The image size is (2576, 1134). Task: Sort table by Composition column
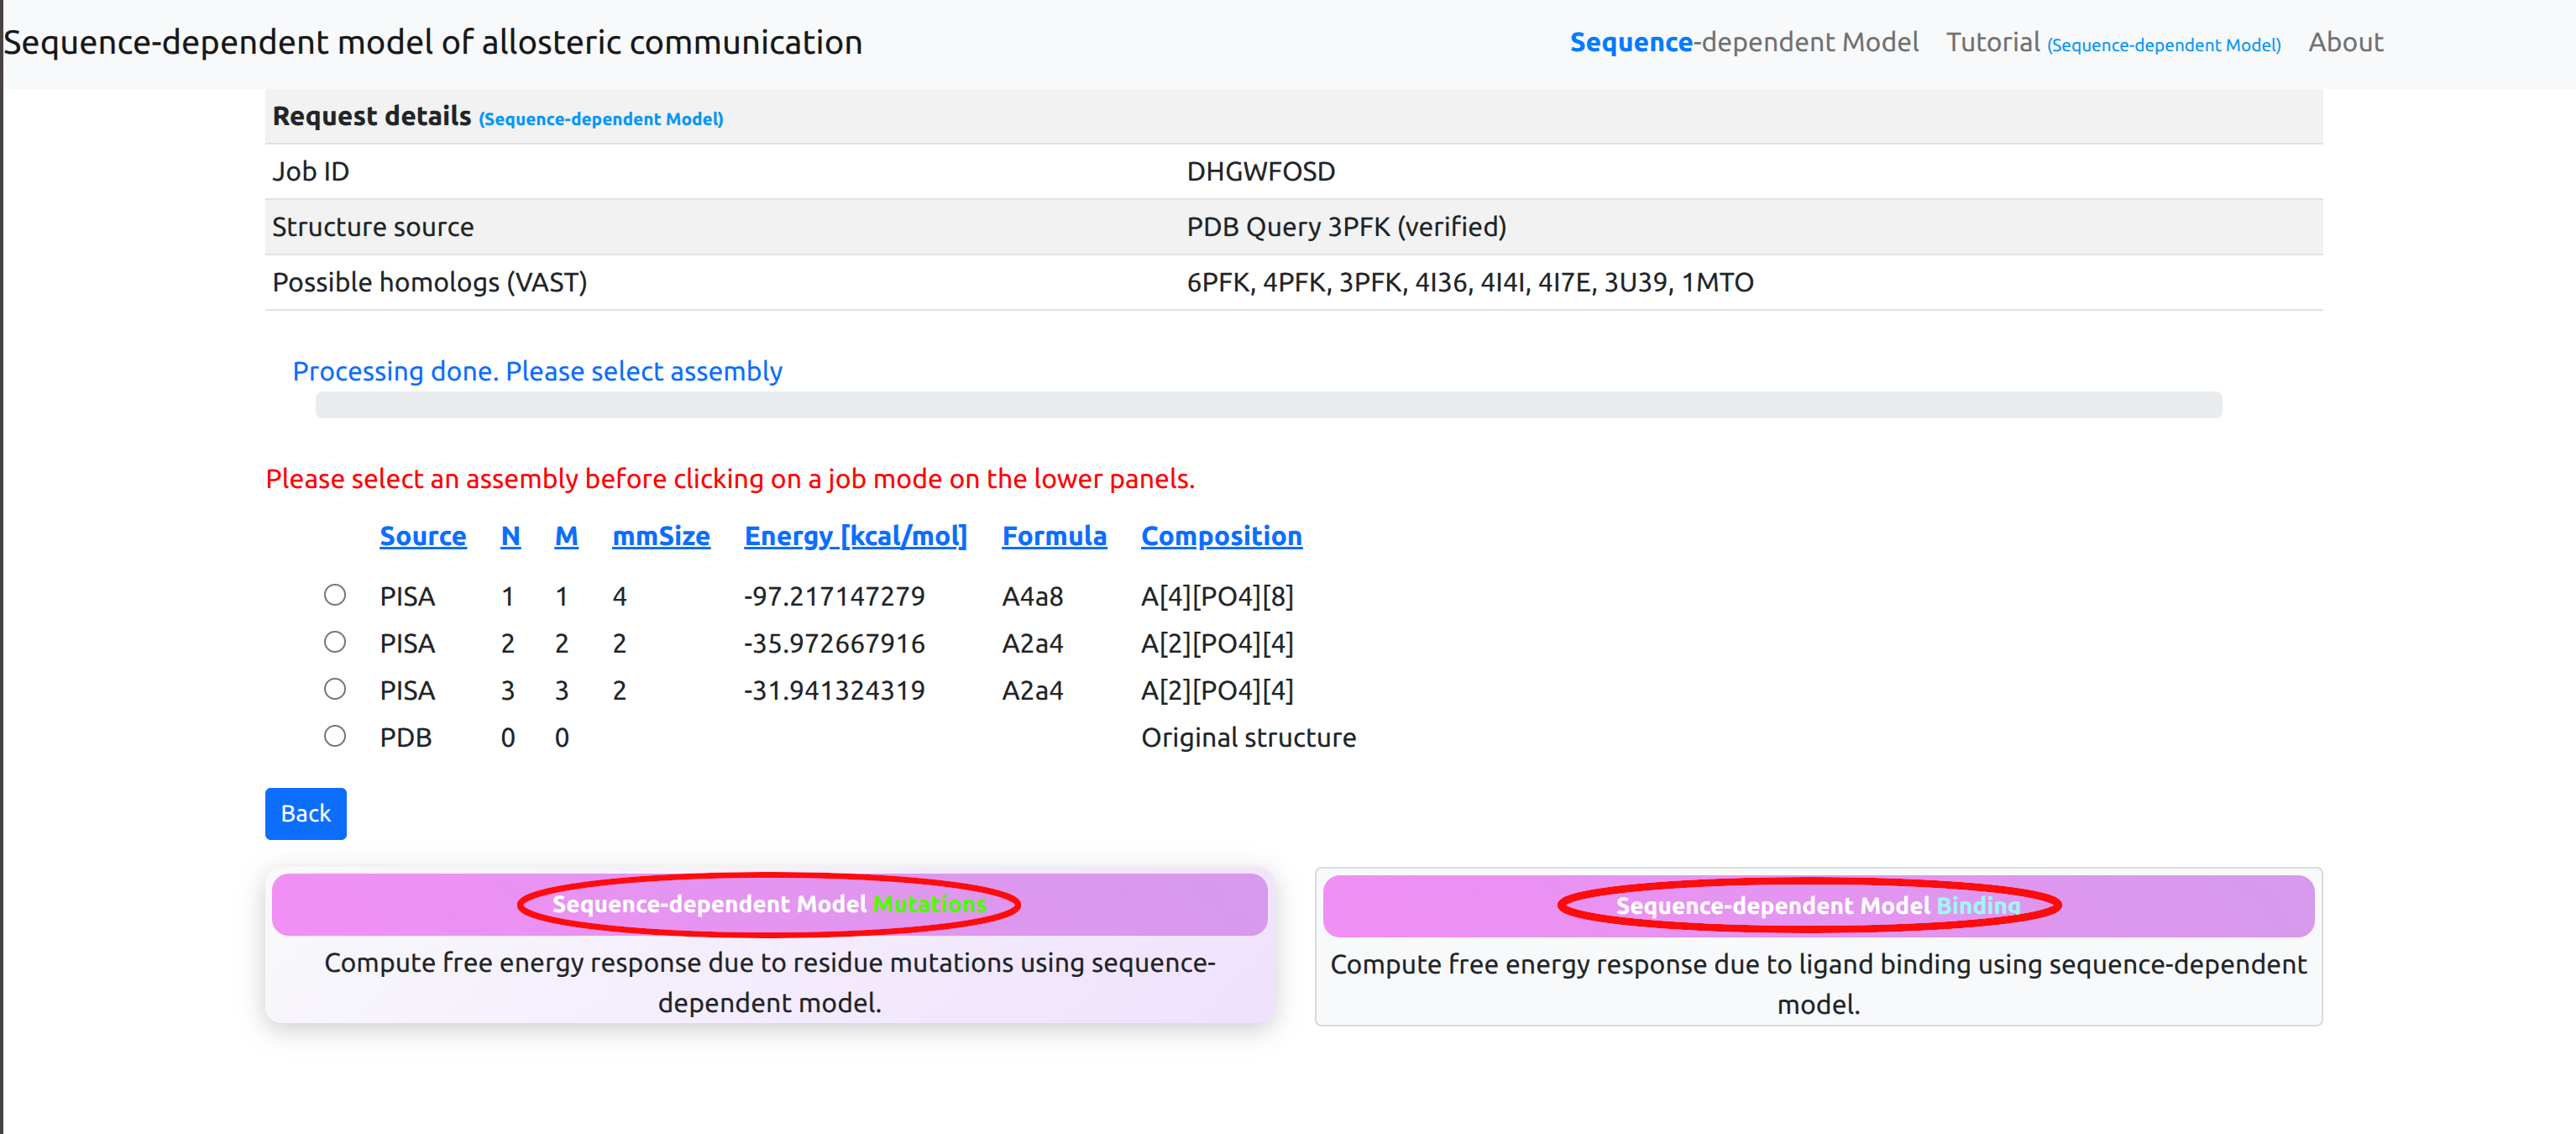click(1221, 536)
